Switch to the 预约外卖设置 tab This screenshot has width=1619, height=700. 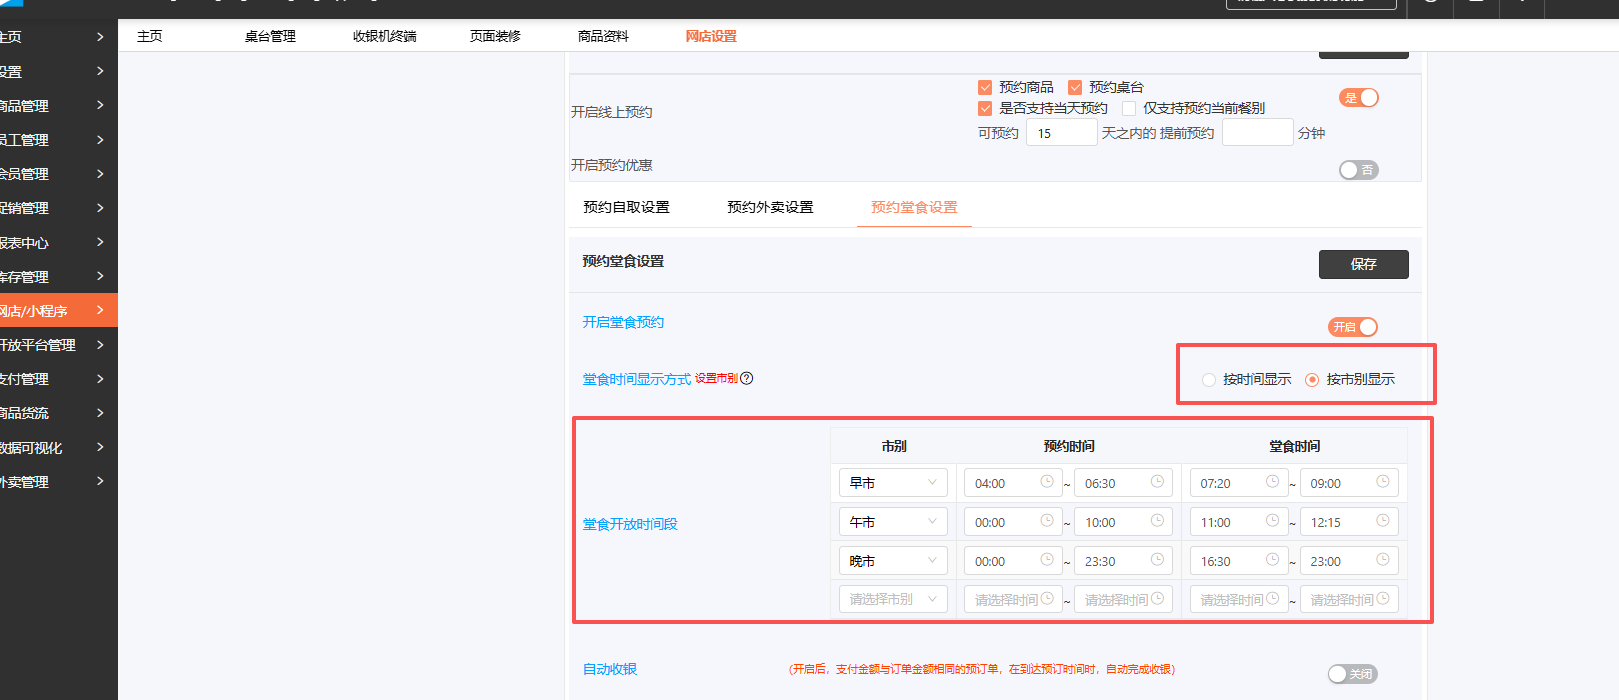[770, 207]
